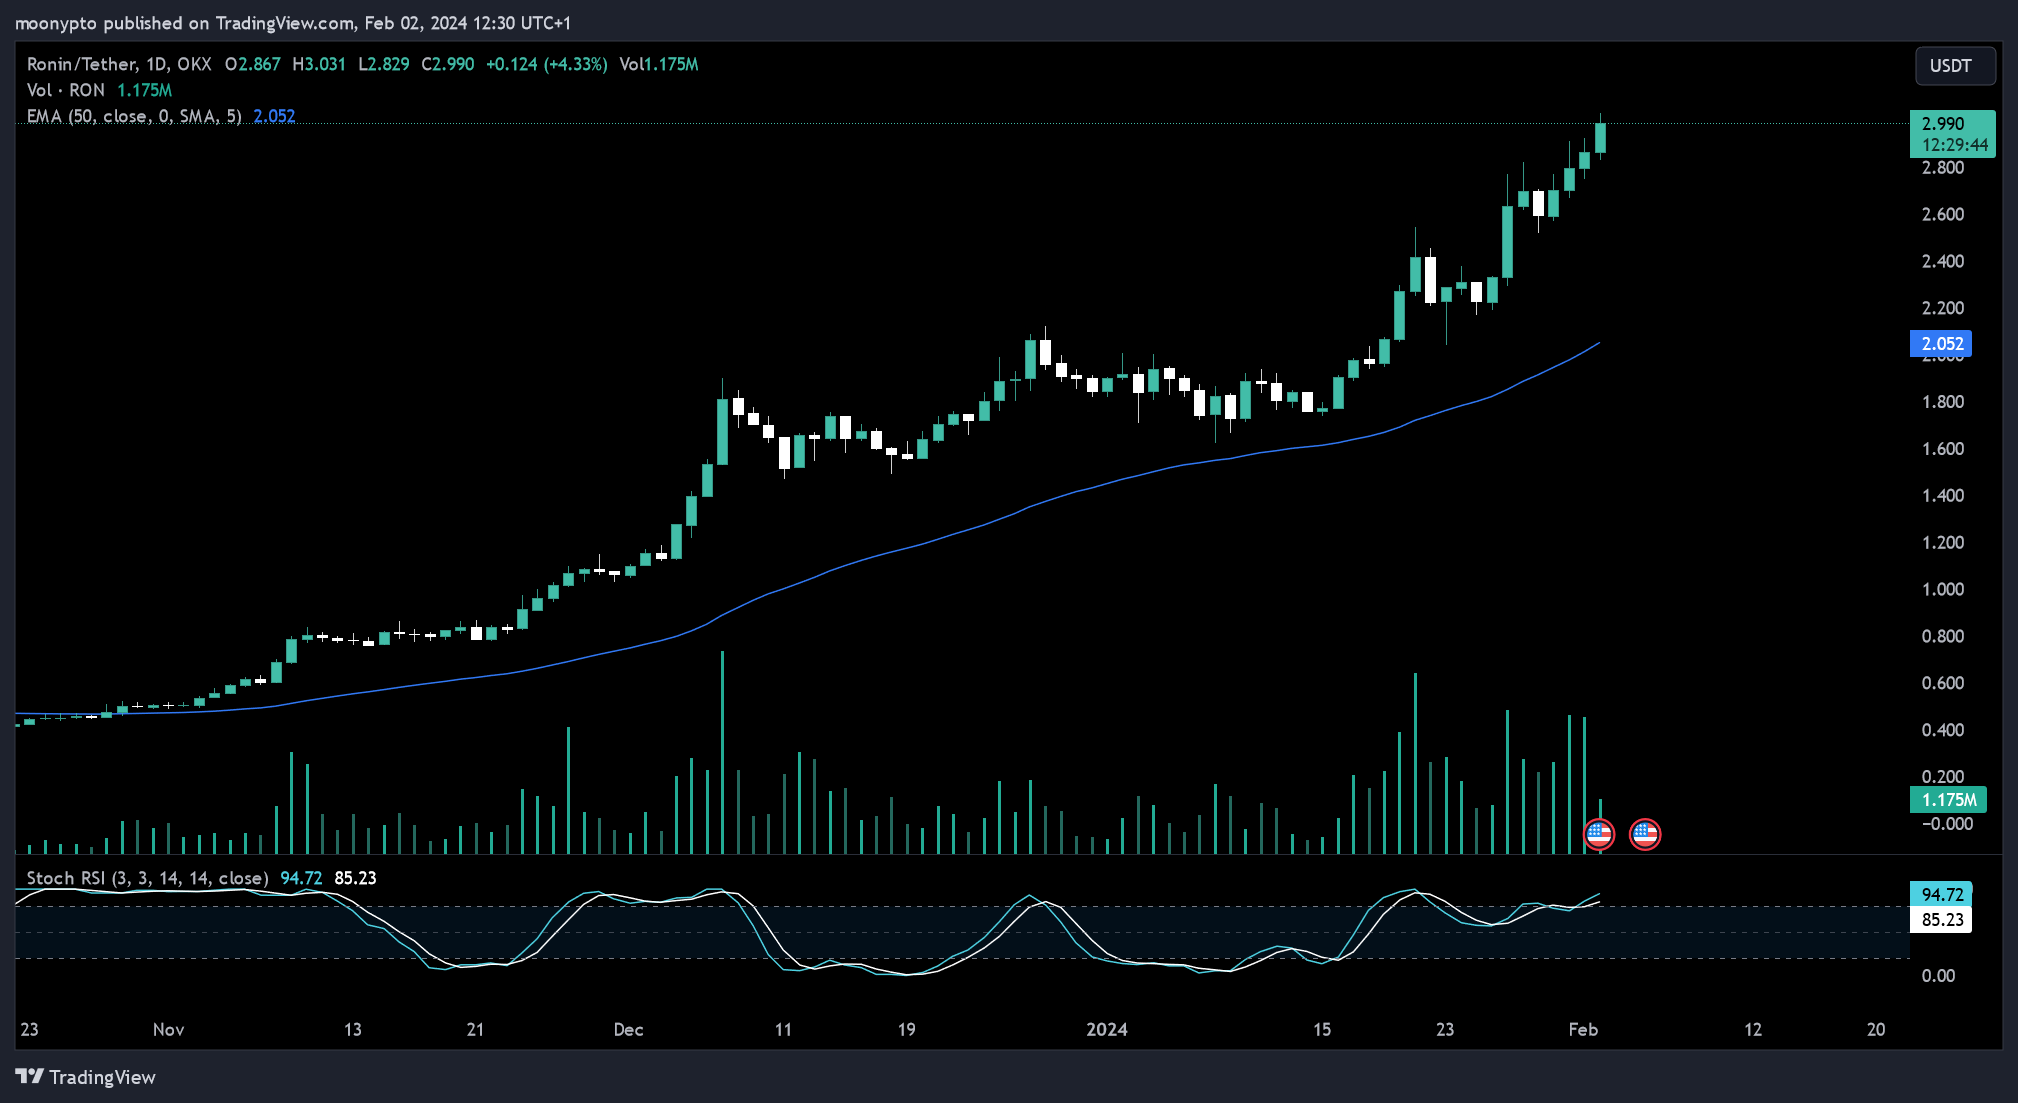Screen dimensions: 2018x1103
Task: Click the 2.800 price axis label
Action: pos(1943,168)
